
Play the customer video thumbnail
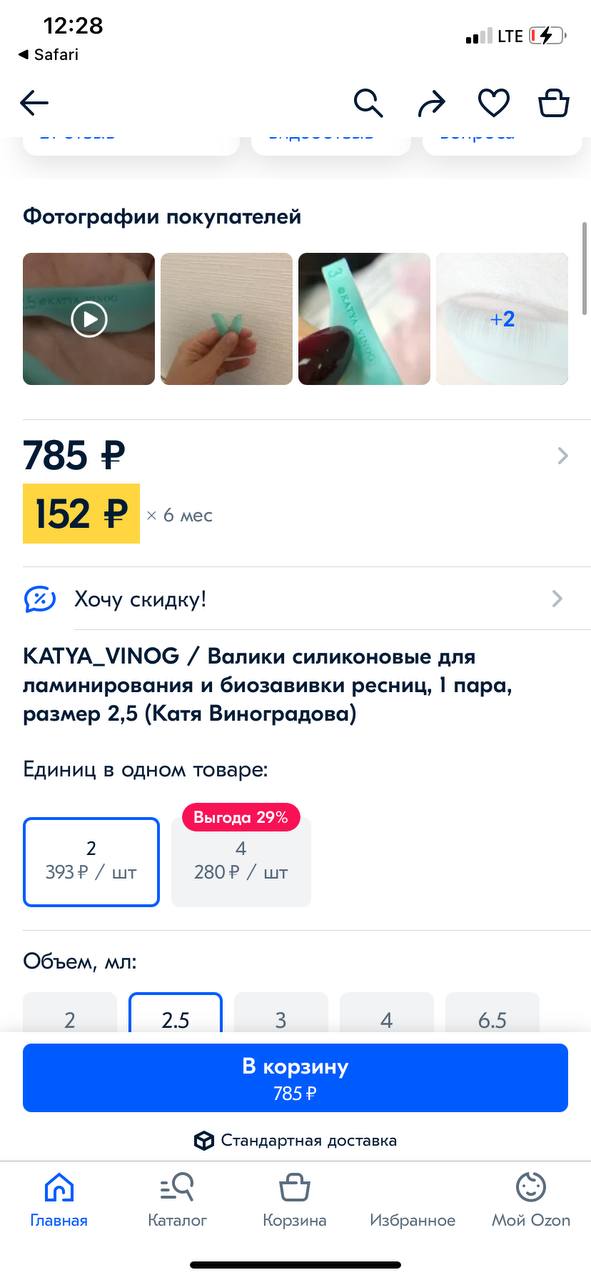pyautogui.click(x=89, y=319)
